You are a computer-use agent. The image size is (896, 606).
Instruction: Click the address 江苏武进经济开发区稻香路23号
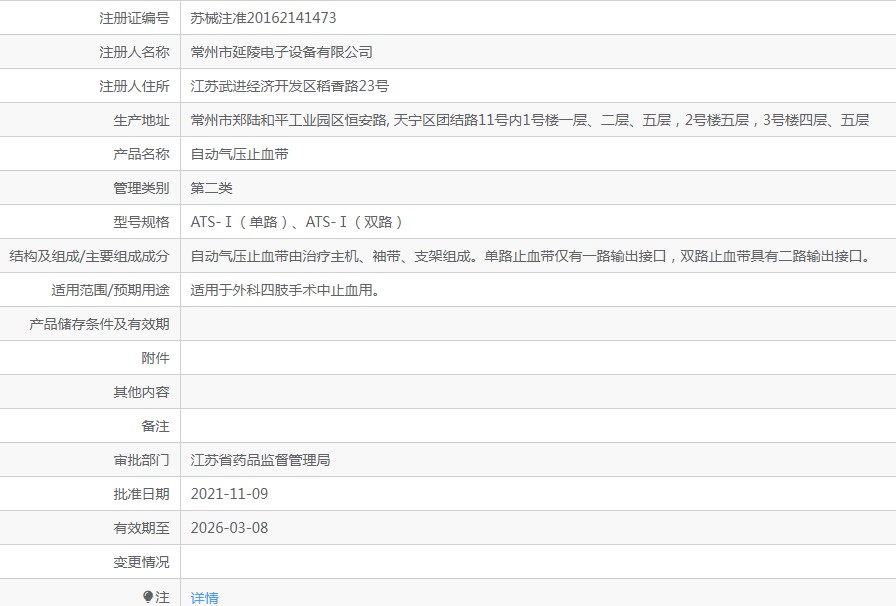coord(290,86)
